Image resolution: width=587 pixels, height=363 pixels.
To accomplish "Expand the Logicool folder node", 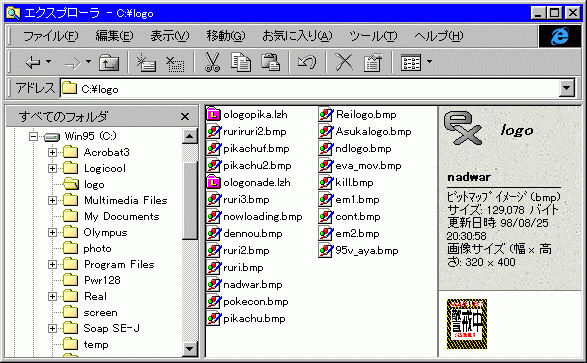I will point(52,168).
